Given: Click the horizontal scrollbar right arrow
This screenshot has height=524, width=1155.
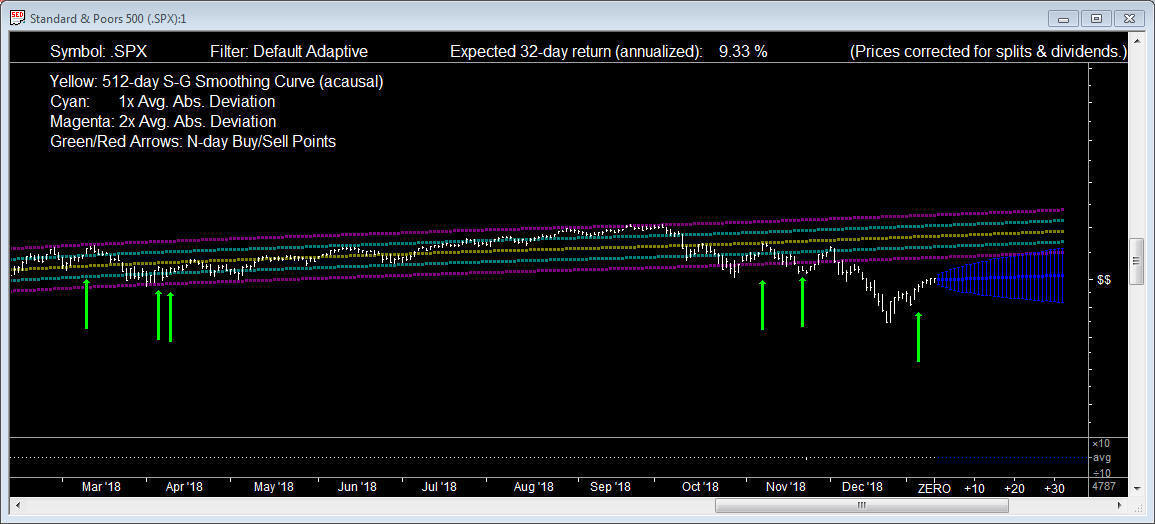Looking at the screenshot, I should pyautogui.click(x=1120, y=506).
